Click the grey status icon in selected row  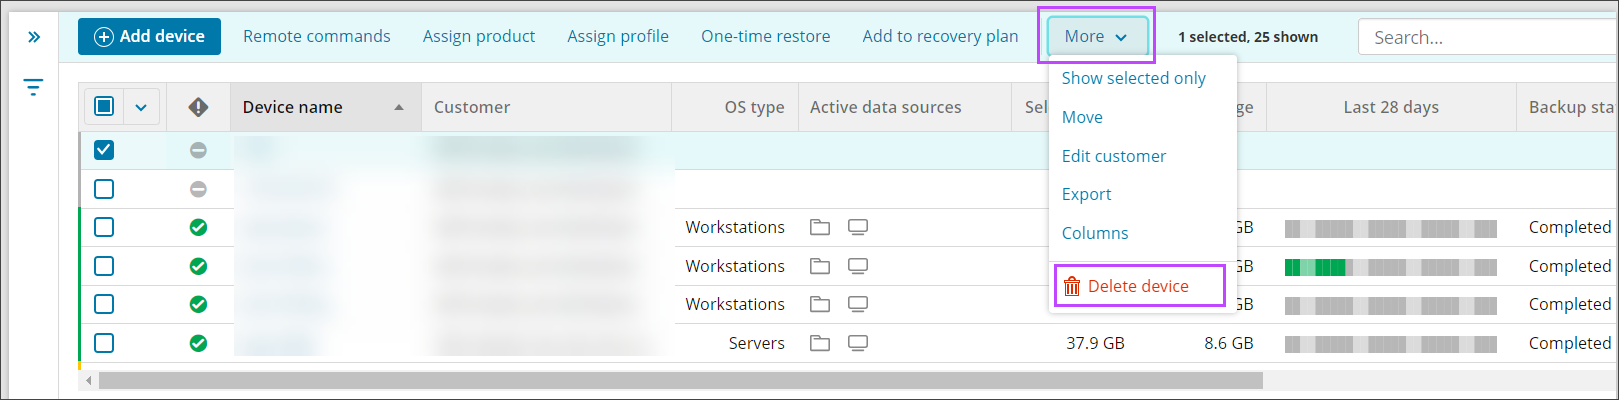click(198, 150)
